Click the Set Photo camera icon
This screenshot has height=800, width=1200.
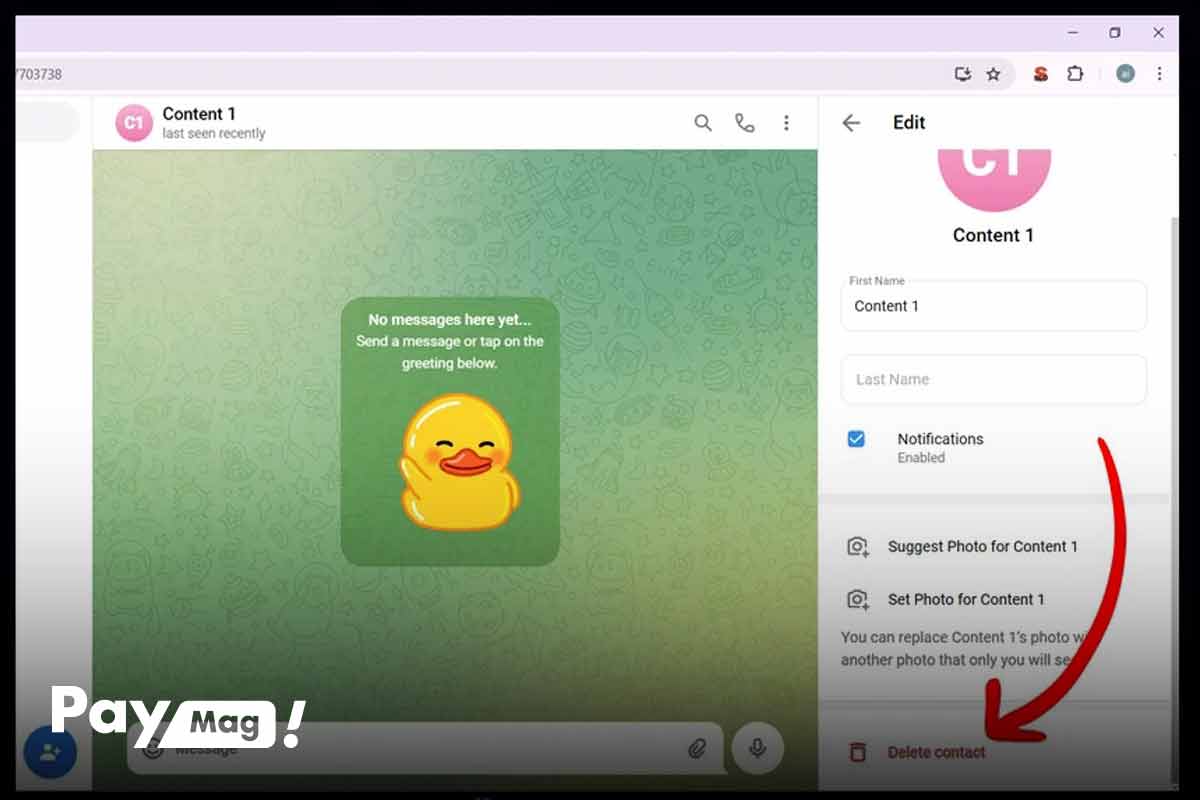point(857,600)
